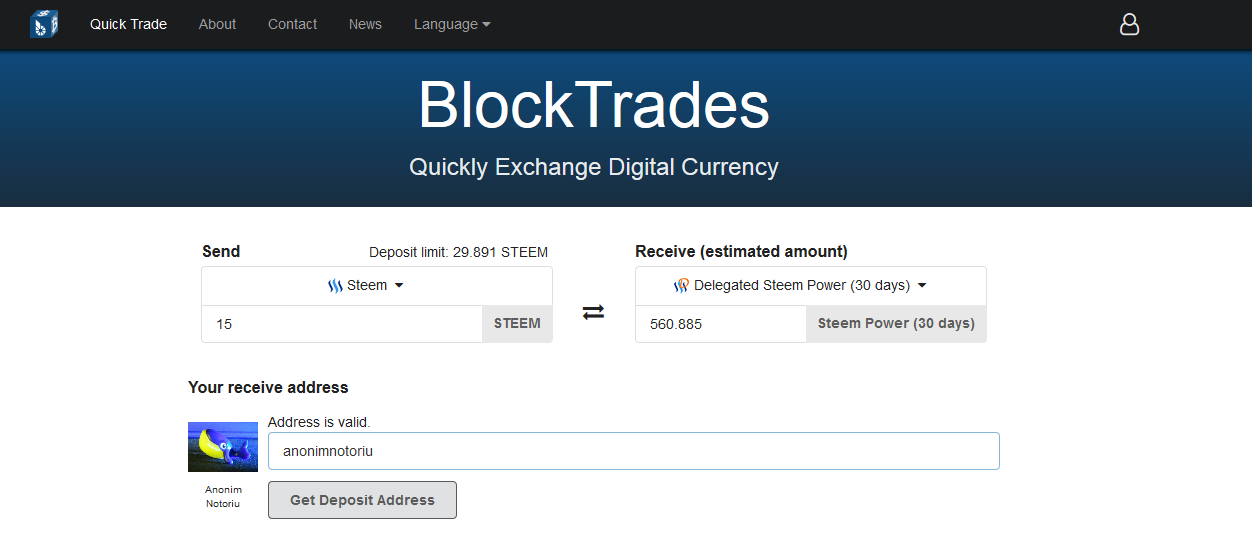Click the STEEM unit label
Image resolution: width=1252 pixels, height=538 pixels.
pyautogui.click(x=517, y=324)
